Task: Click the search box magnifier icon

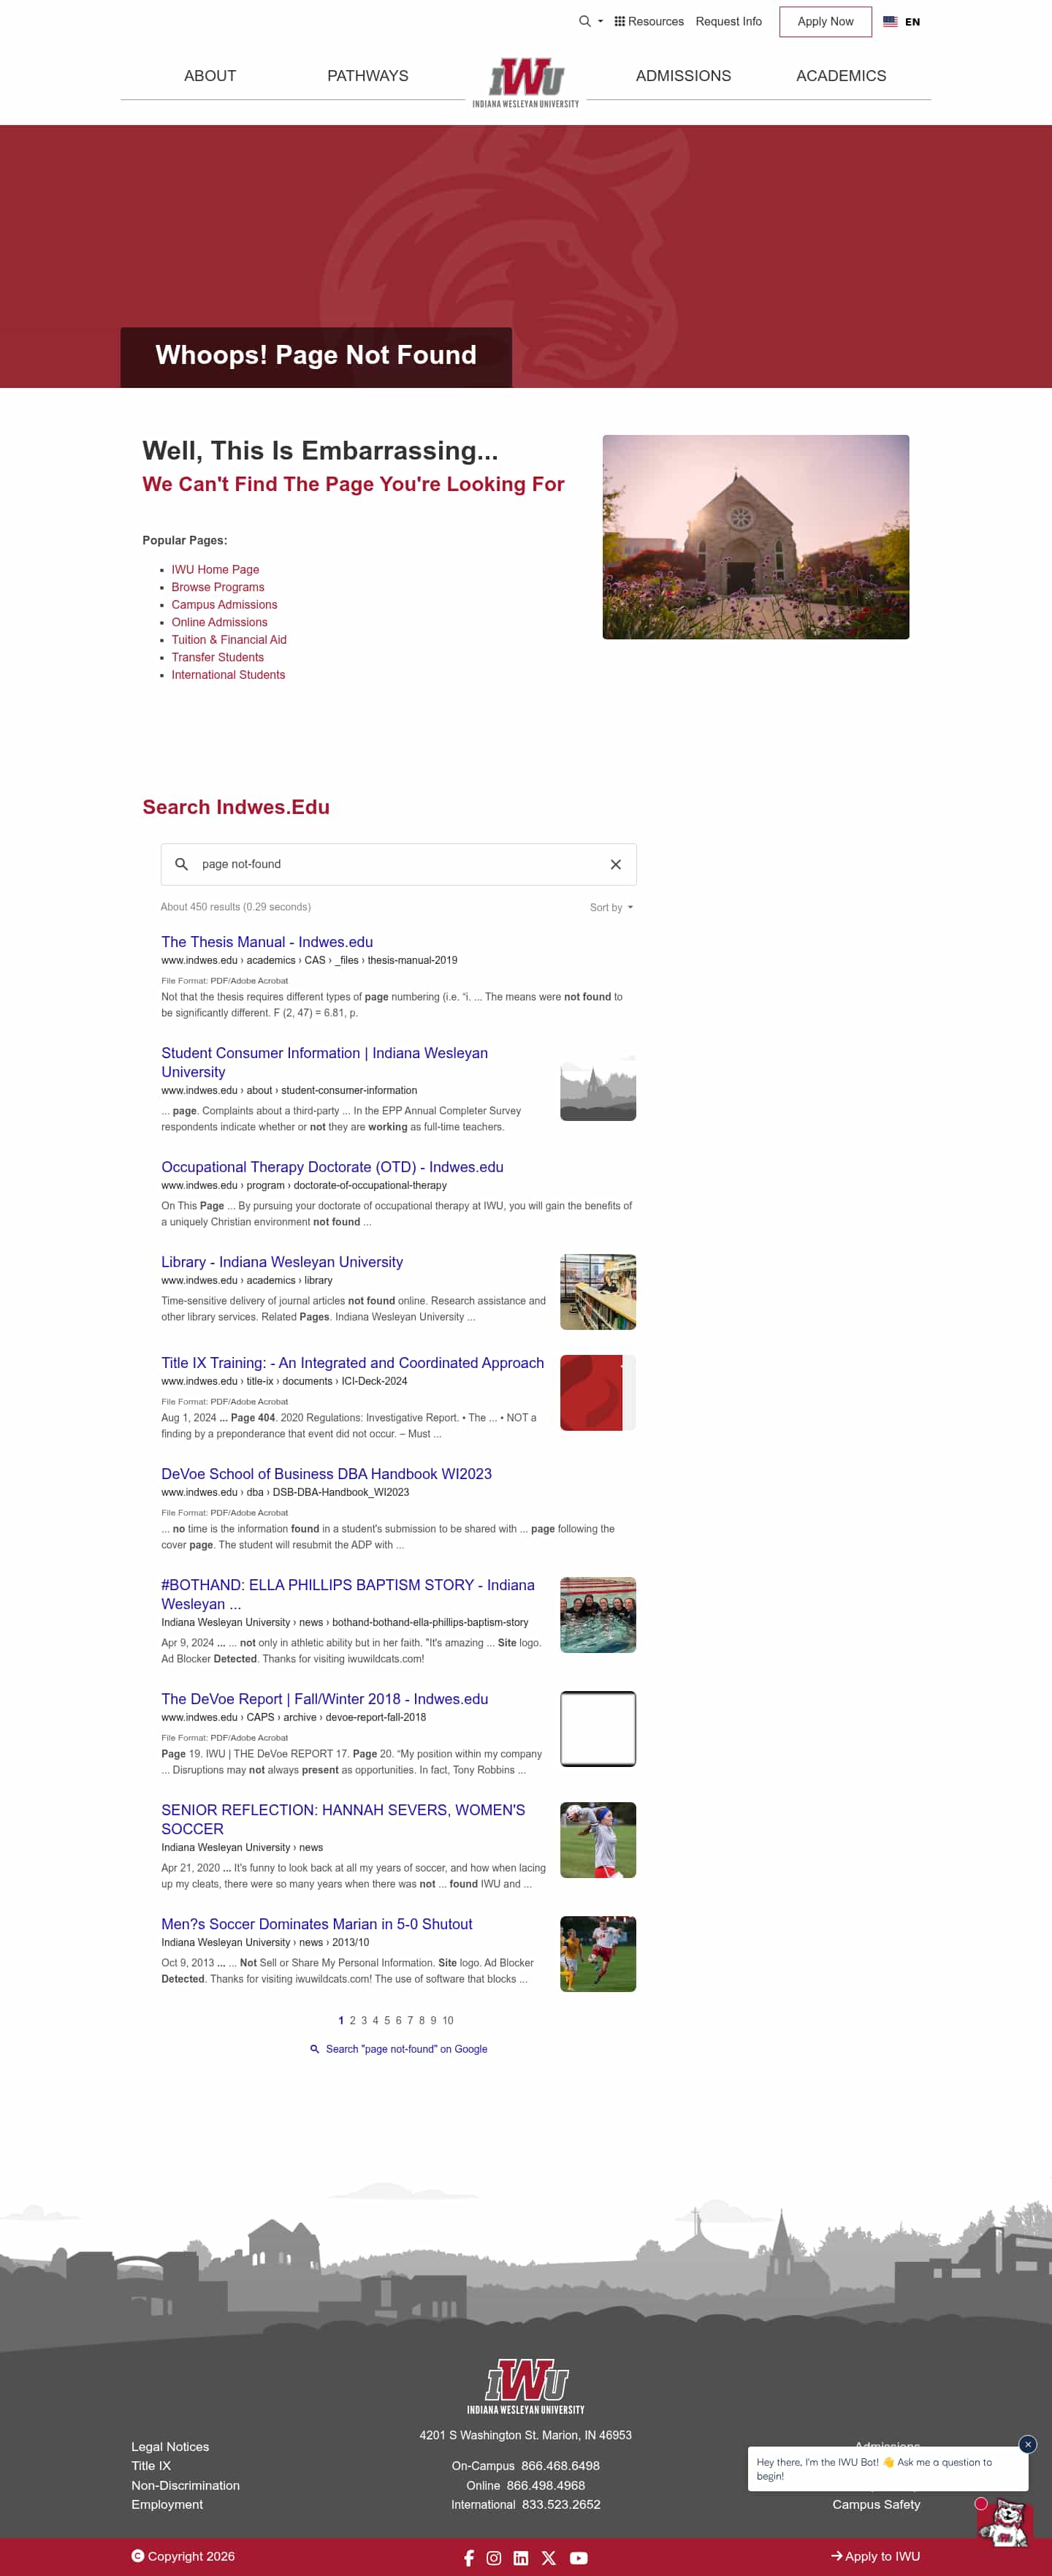Action: click(x=181, y=864)
